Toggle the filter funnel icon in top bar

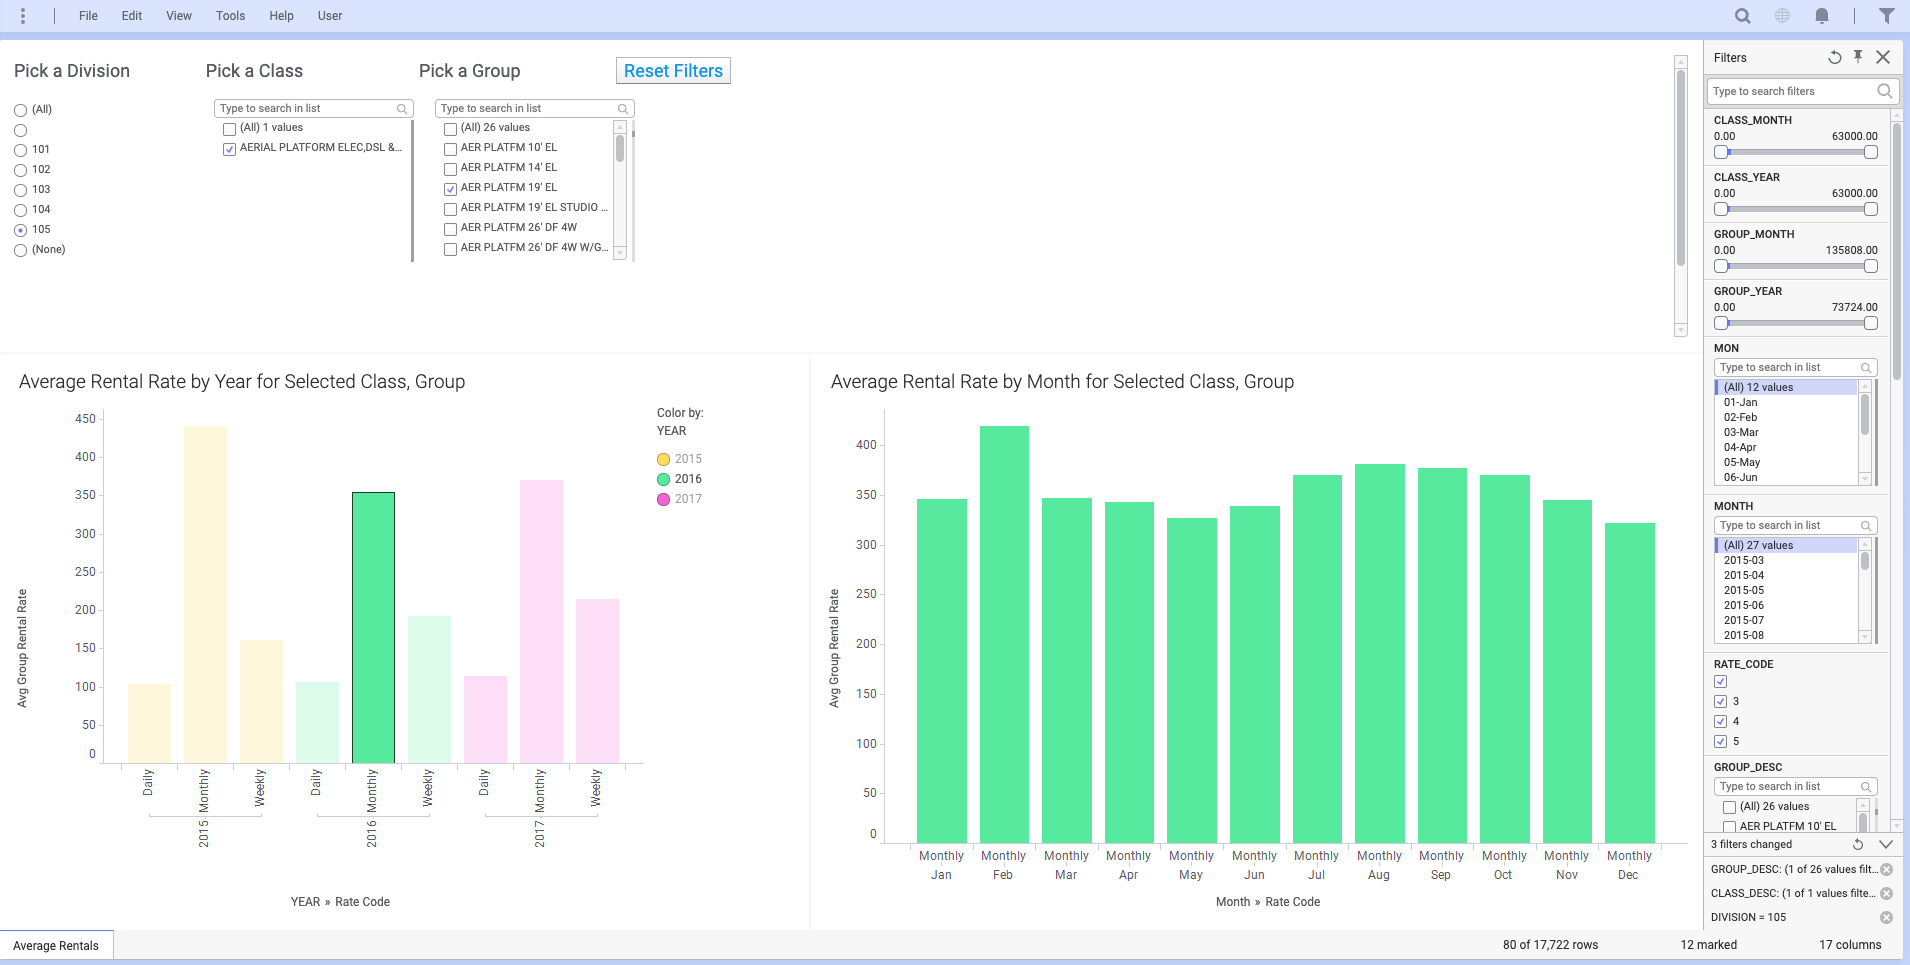(x=1886, y=16)
